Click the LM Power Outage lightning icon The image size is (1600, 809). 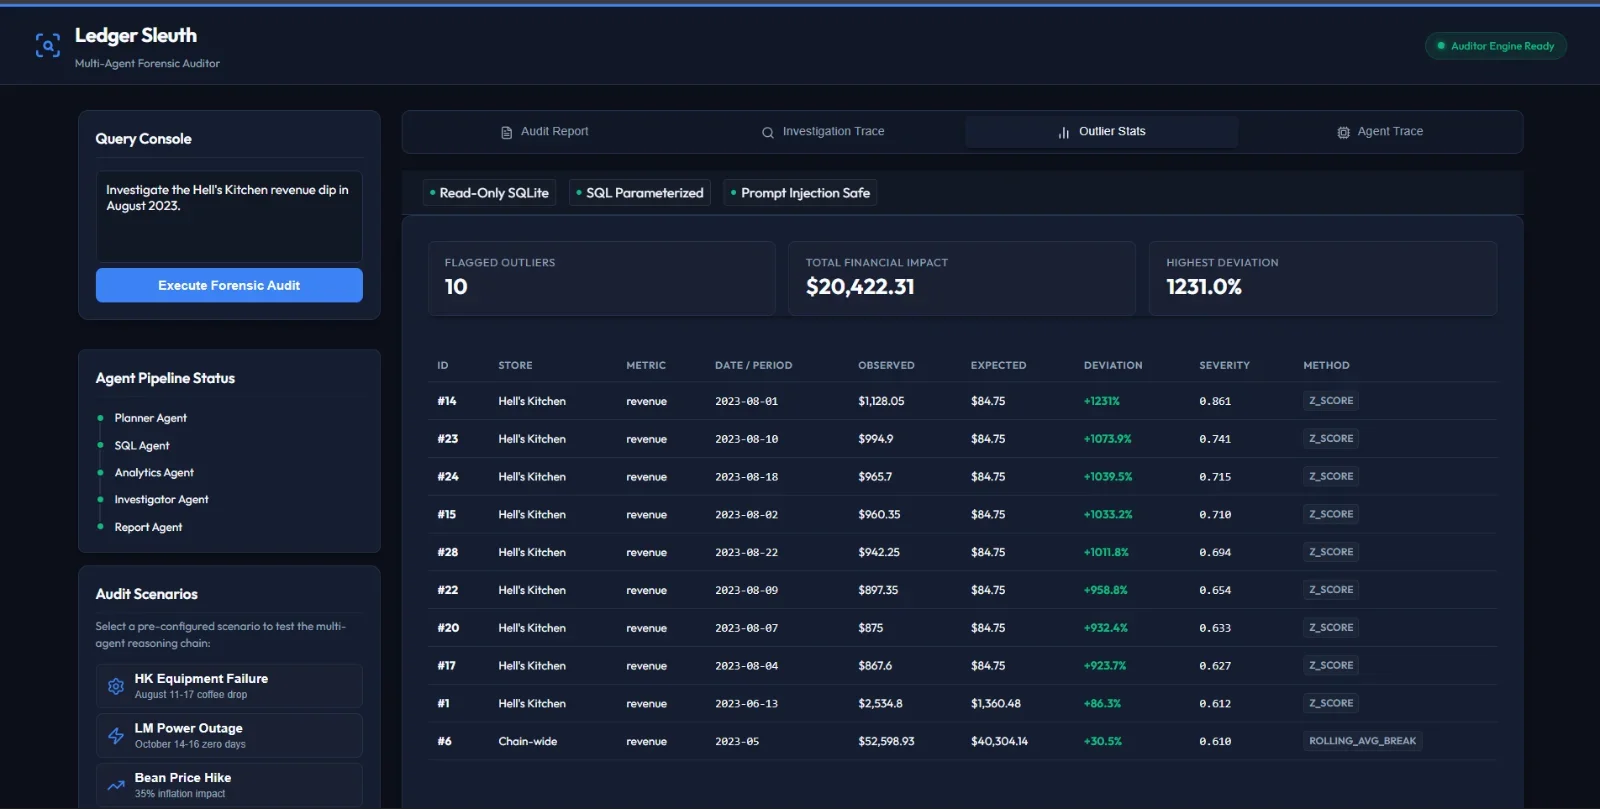point(116,736)
